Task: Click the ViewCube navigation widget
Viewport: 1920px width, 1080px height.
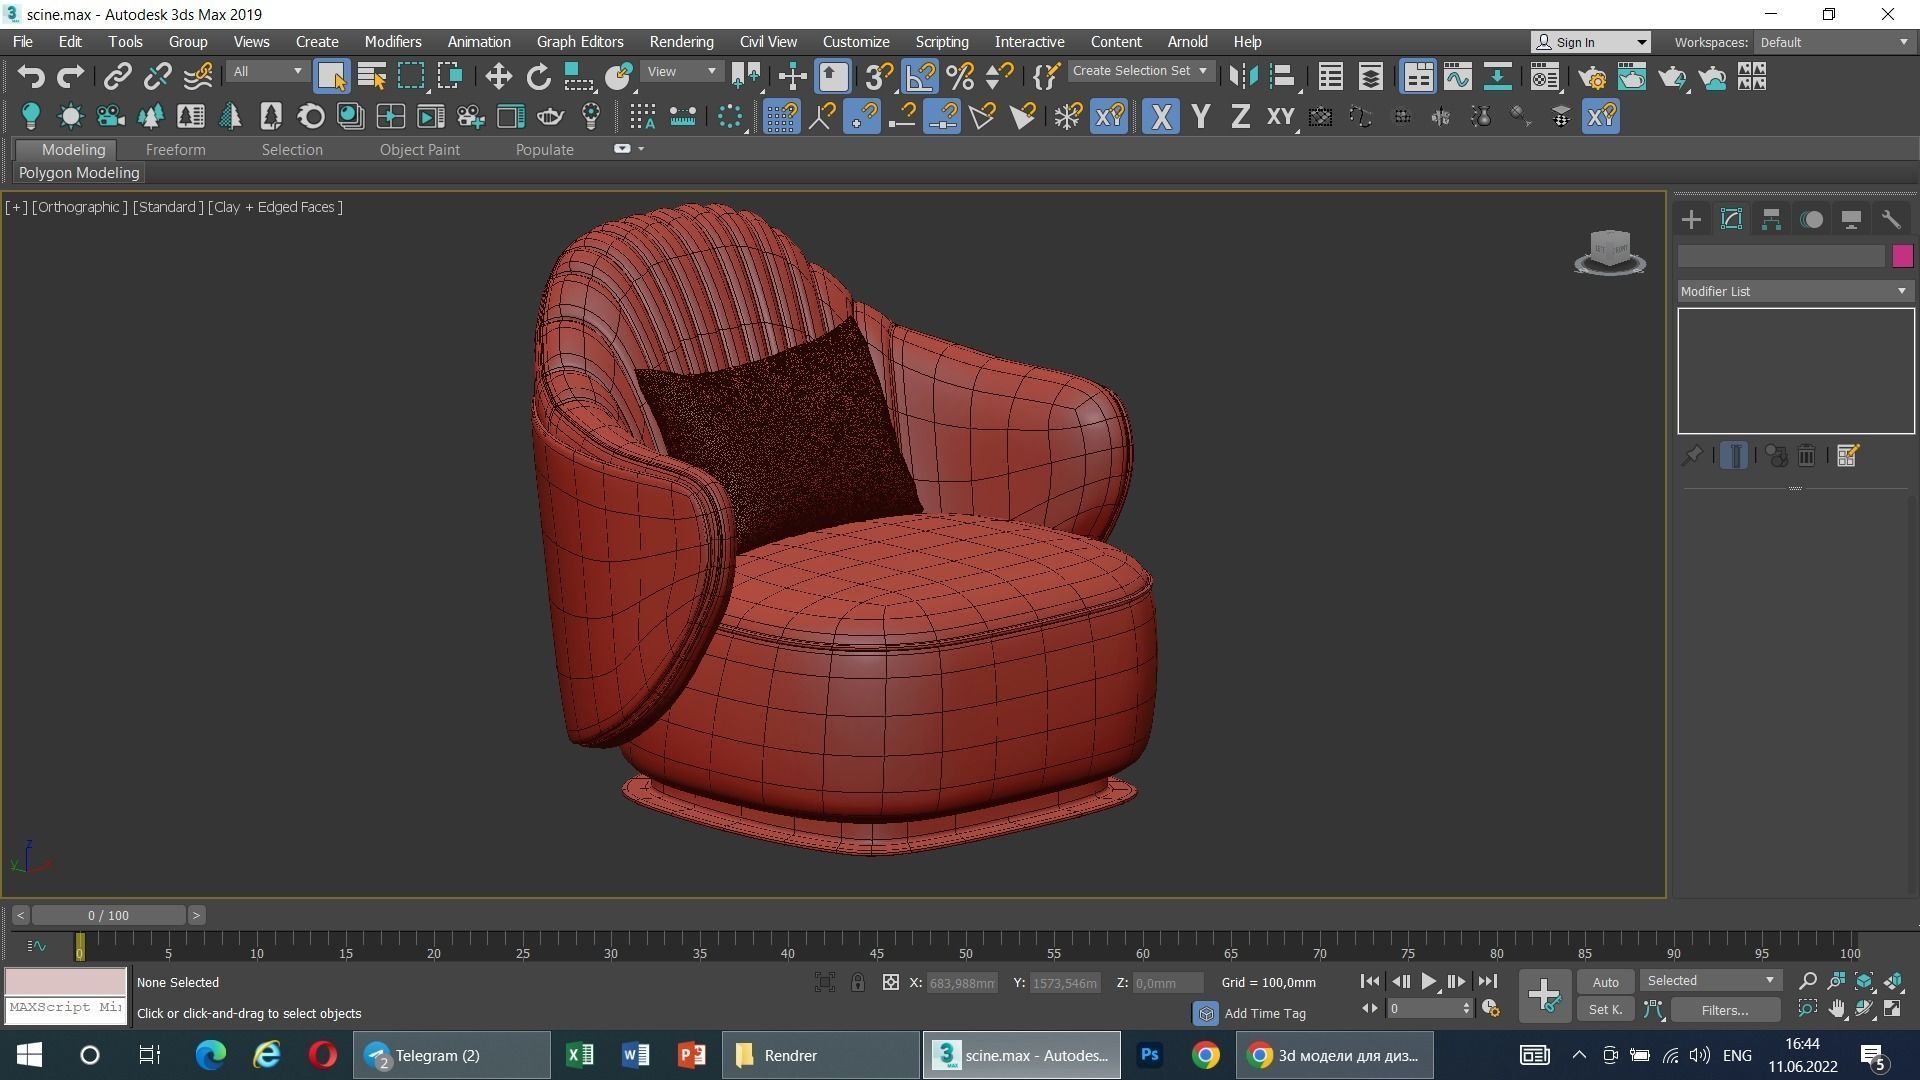Action: 1610,251
